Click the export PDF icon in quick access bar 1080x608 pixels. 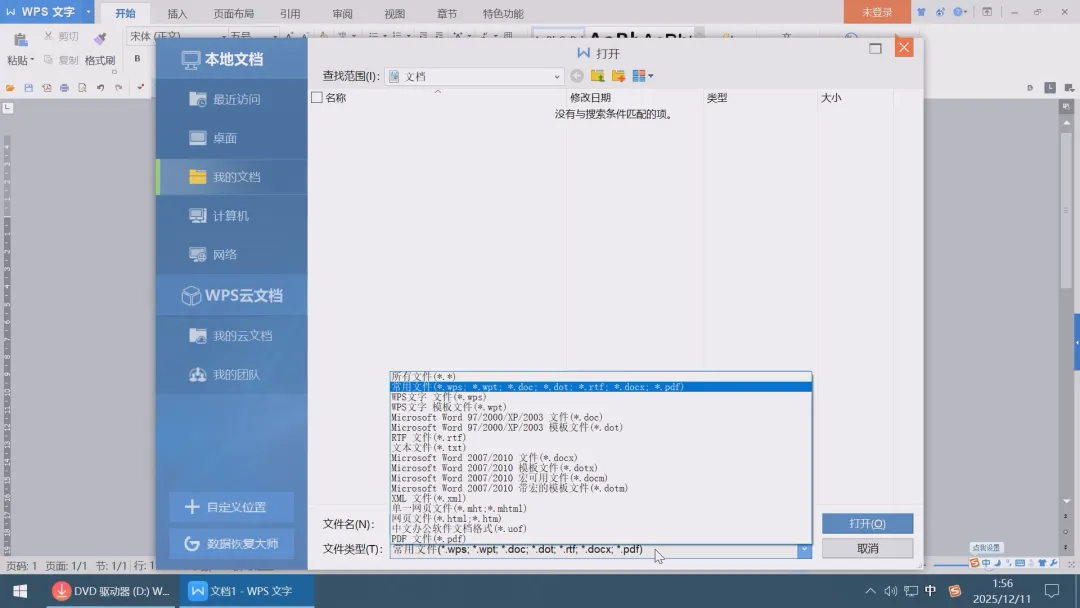(x=46, y=87)
